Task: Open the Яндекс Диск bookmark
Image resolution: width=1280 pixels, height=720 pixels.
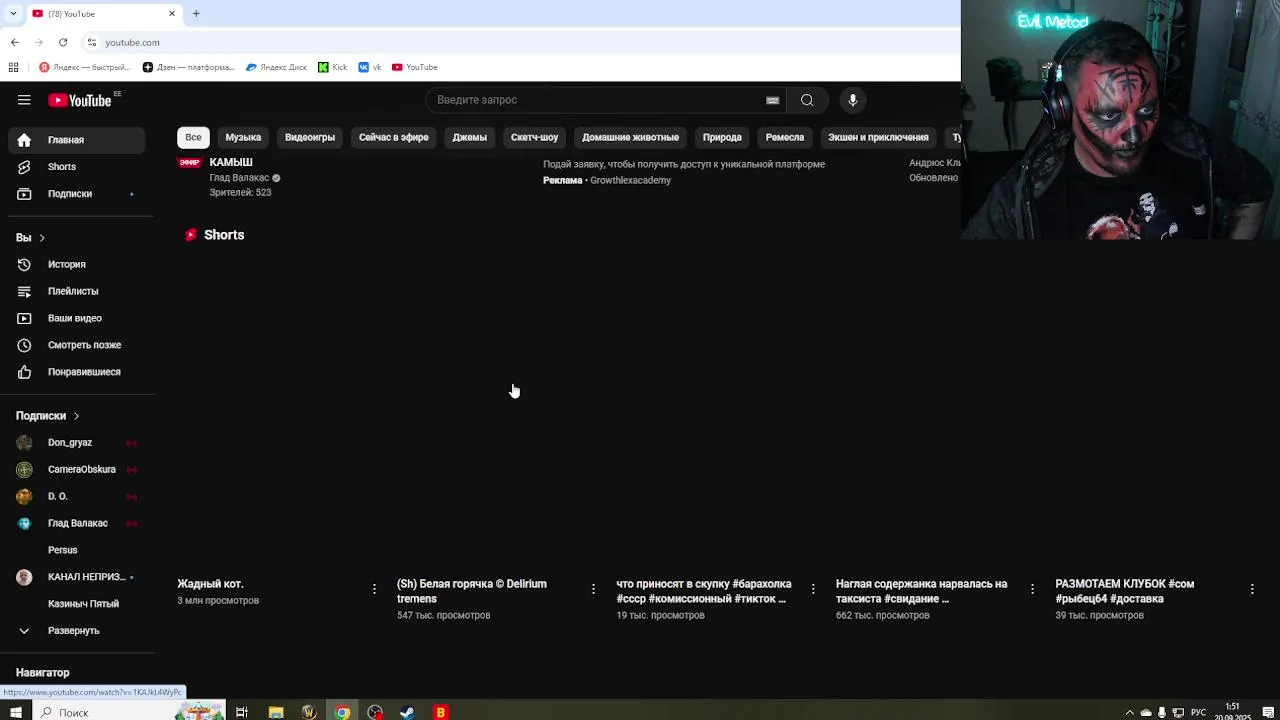Action: [x=277, y=67]
